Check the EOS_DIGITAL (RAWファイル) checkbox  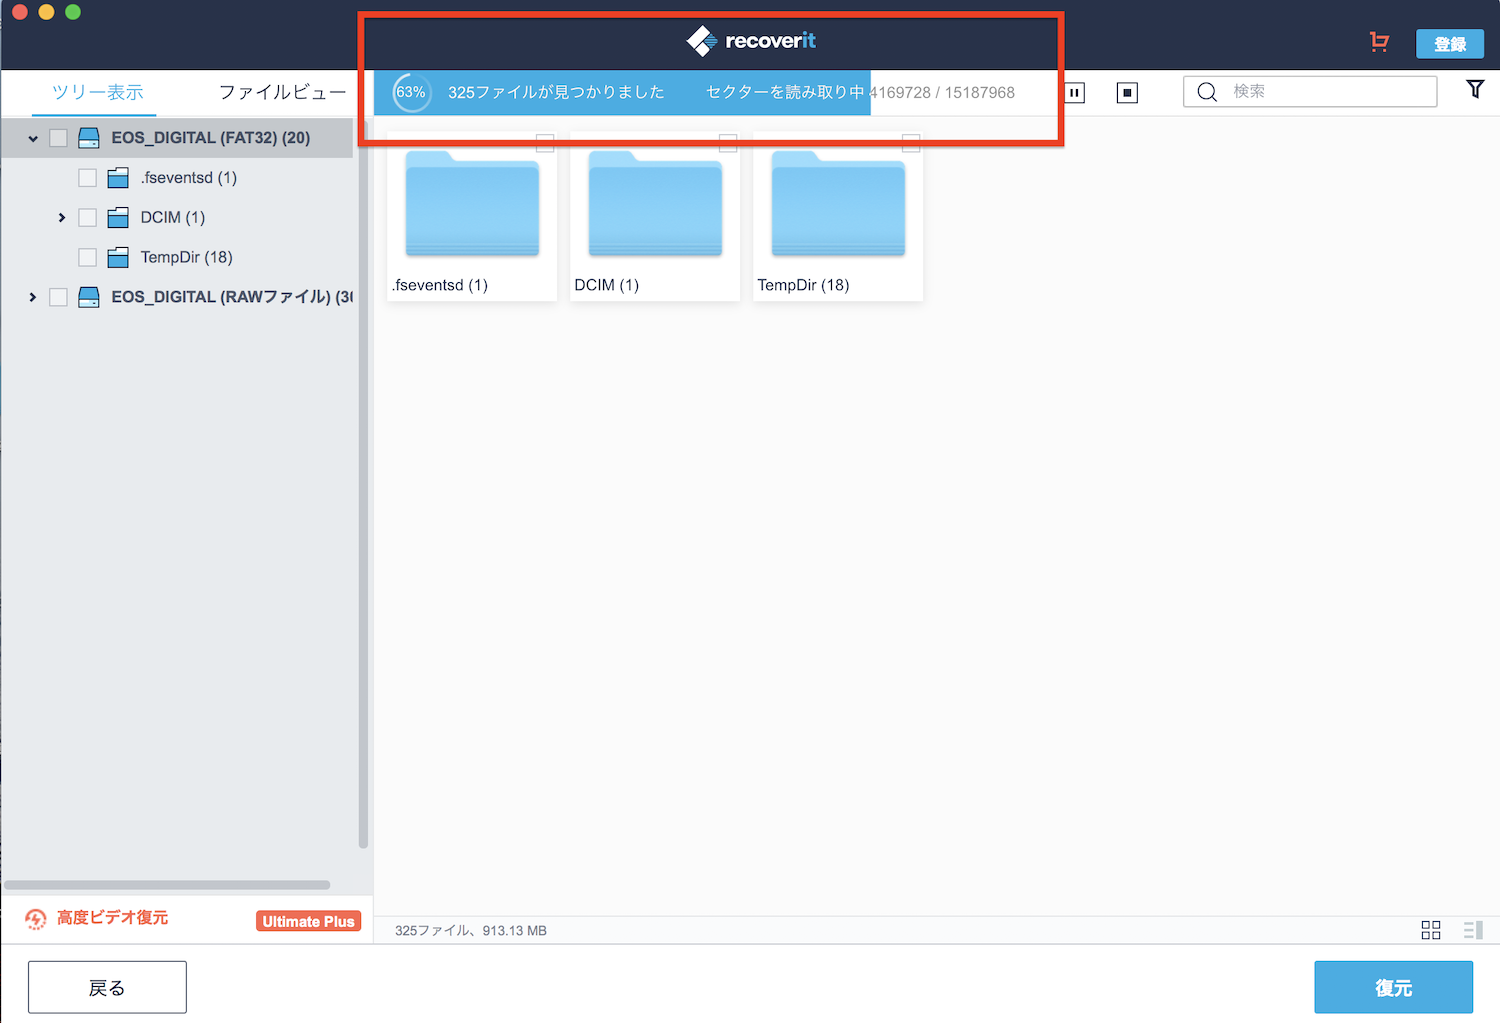click(59, 297)
